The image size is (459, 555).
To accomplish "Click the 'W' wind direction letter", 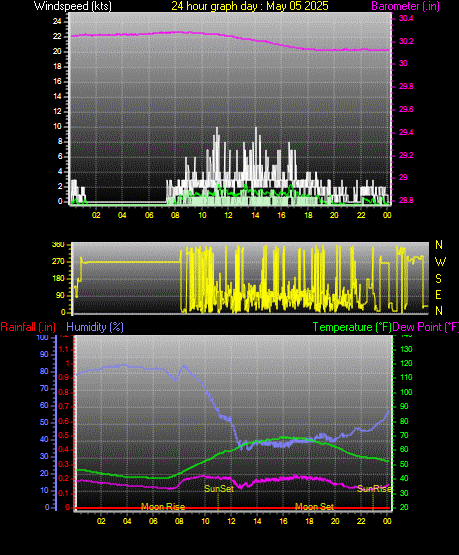I will (440, 262).
